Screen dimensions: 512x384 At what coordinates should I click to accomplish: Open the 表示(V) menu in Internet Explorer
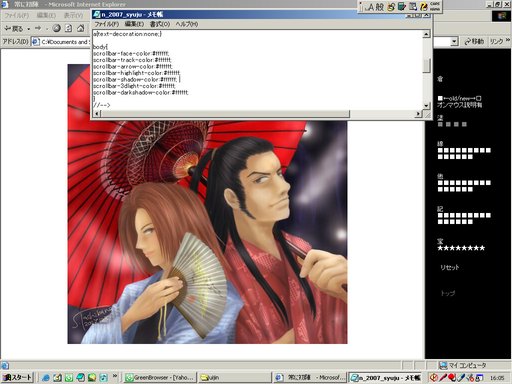pos(73,15)
